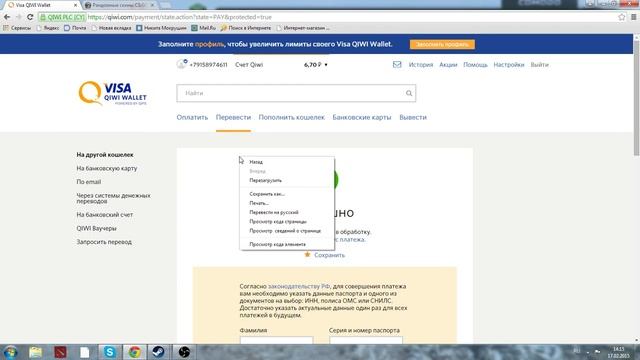Open Steam from the taskbar

coord(158,352)
